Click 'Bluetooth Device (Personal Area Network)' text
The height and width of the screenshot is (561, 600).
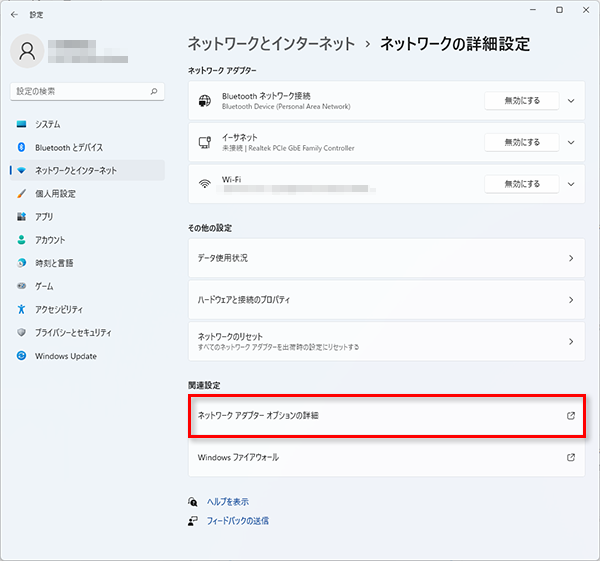(286, 106)
